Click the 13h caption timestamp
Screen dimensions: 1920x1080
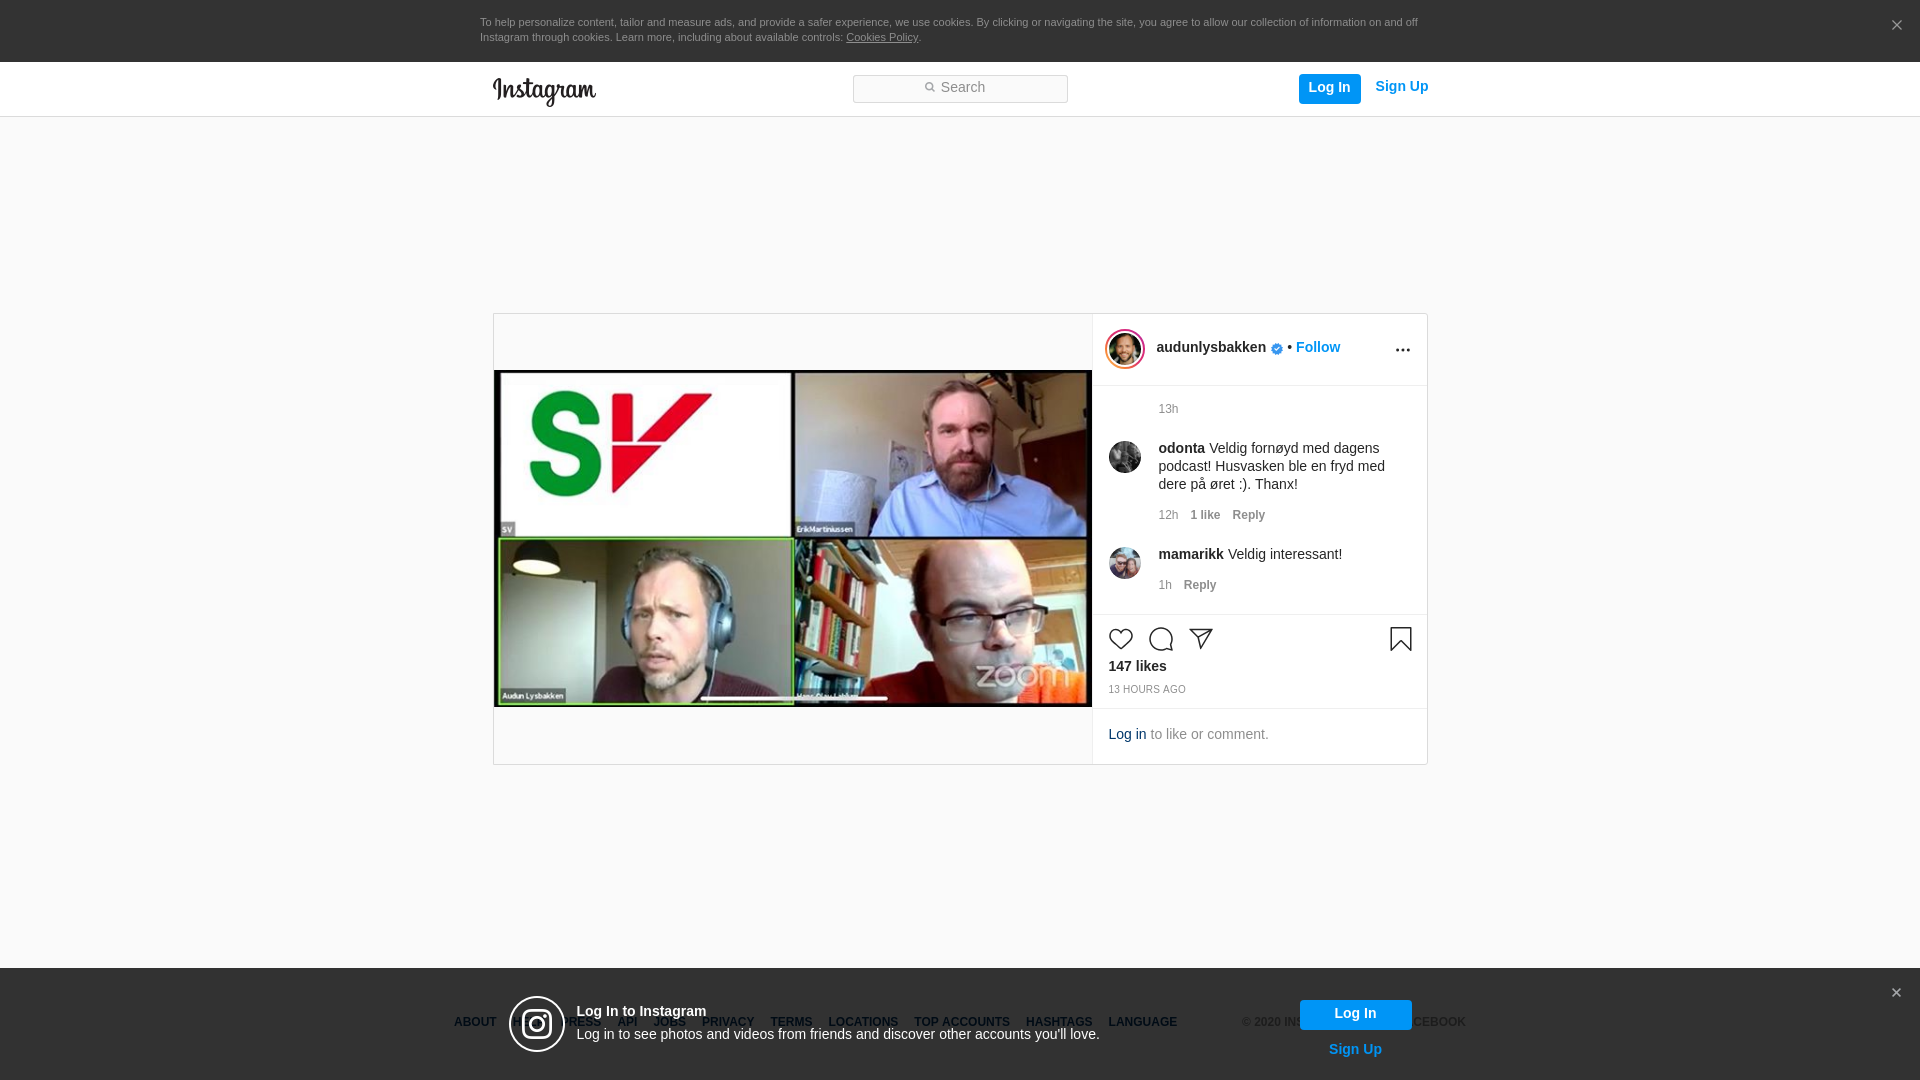click(1168, 410)
